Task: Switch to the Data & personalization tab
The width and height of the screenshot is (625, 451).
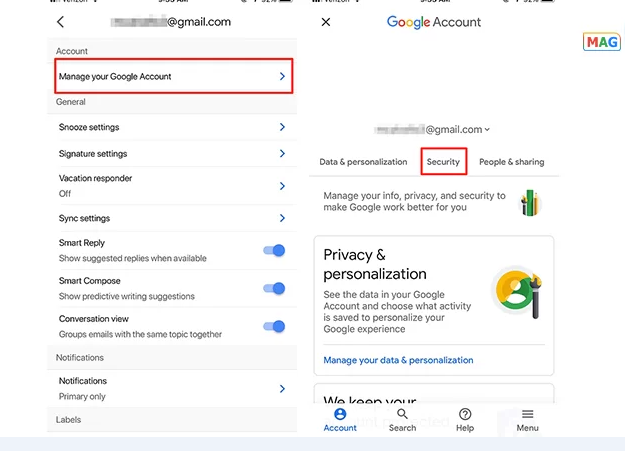Action: pos(363,162)
